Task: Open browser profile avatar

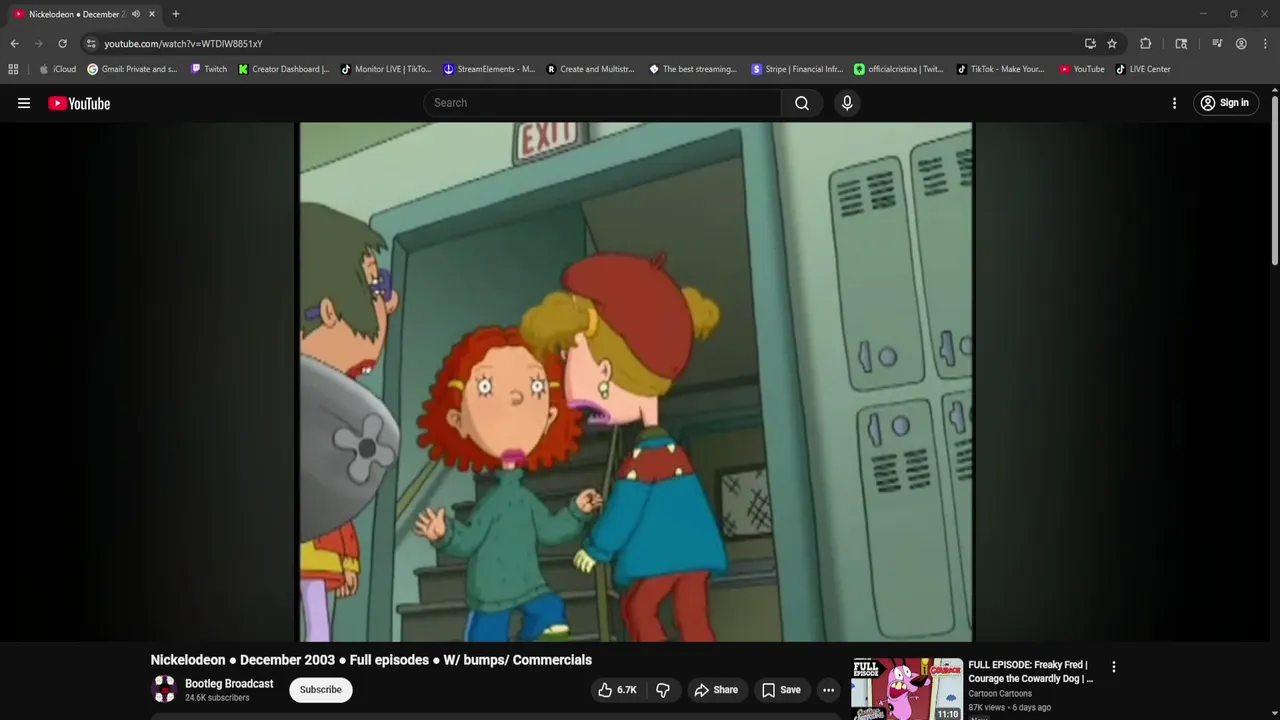Action: coord(1241,44)
